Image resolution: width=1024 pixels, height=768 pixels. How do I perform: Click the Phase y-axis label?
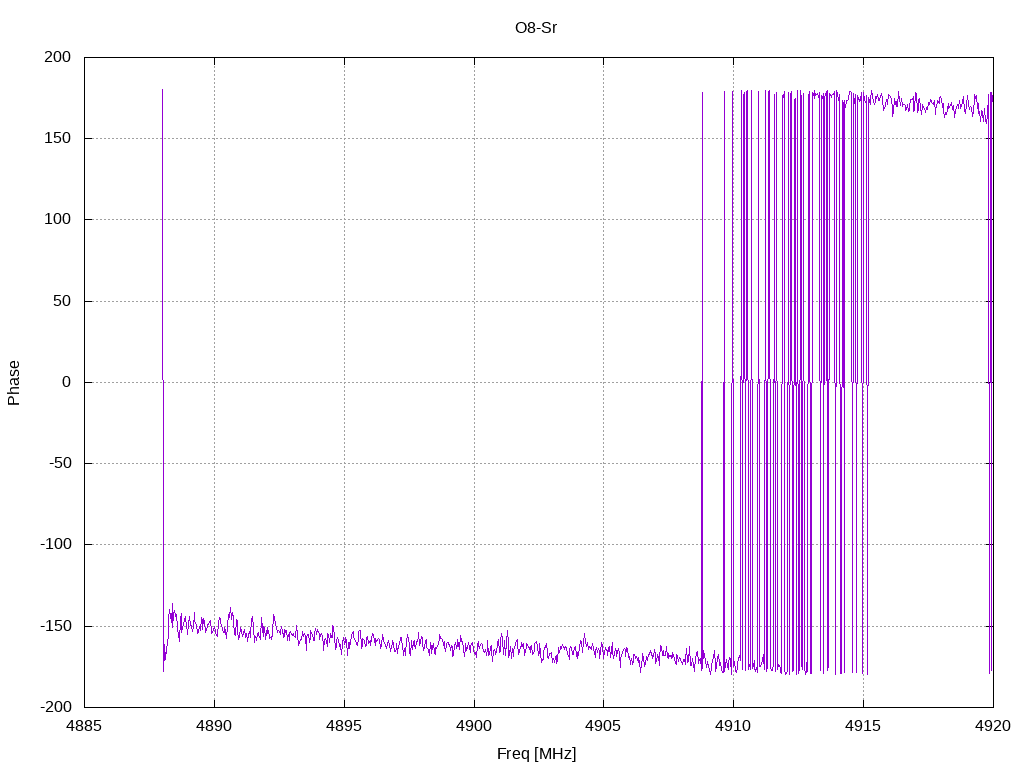tap(14, 383)
